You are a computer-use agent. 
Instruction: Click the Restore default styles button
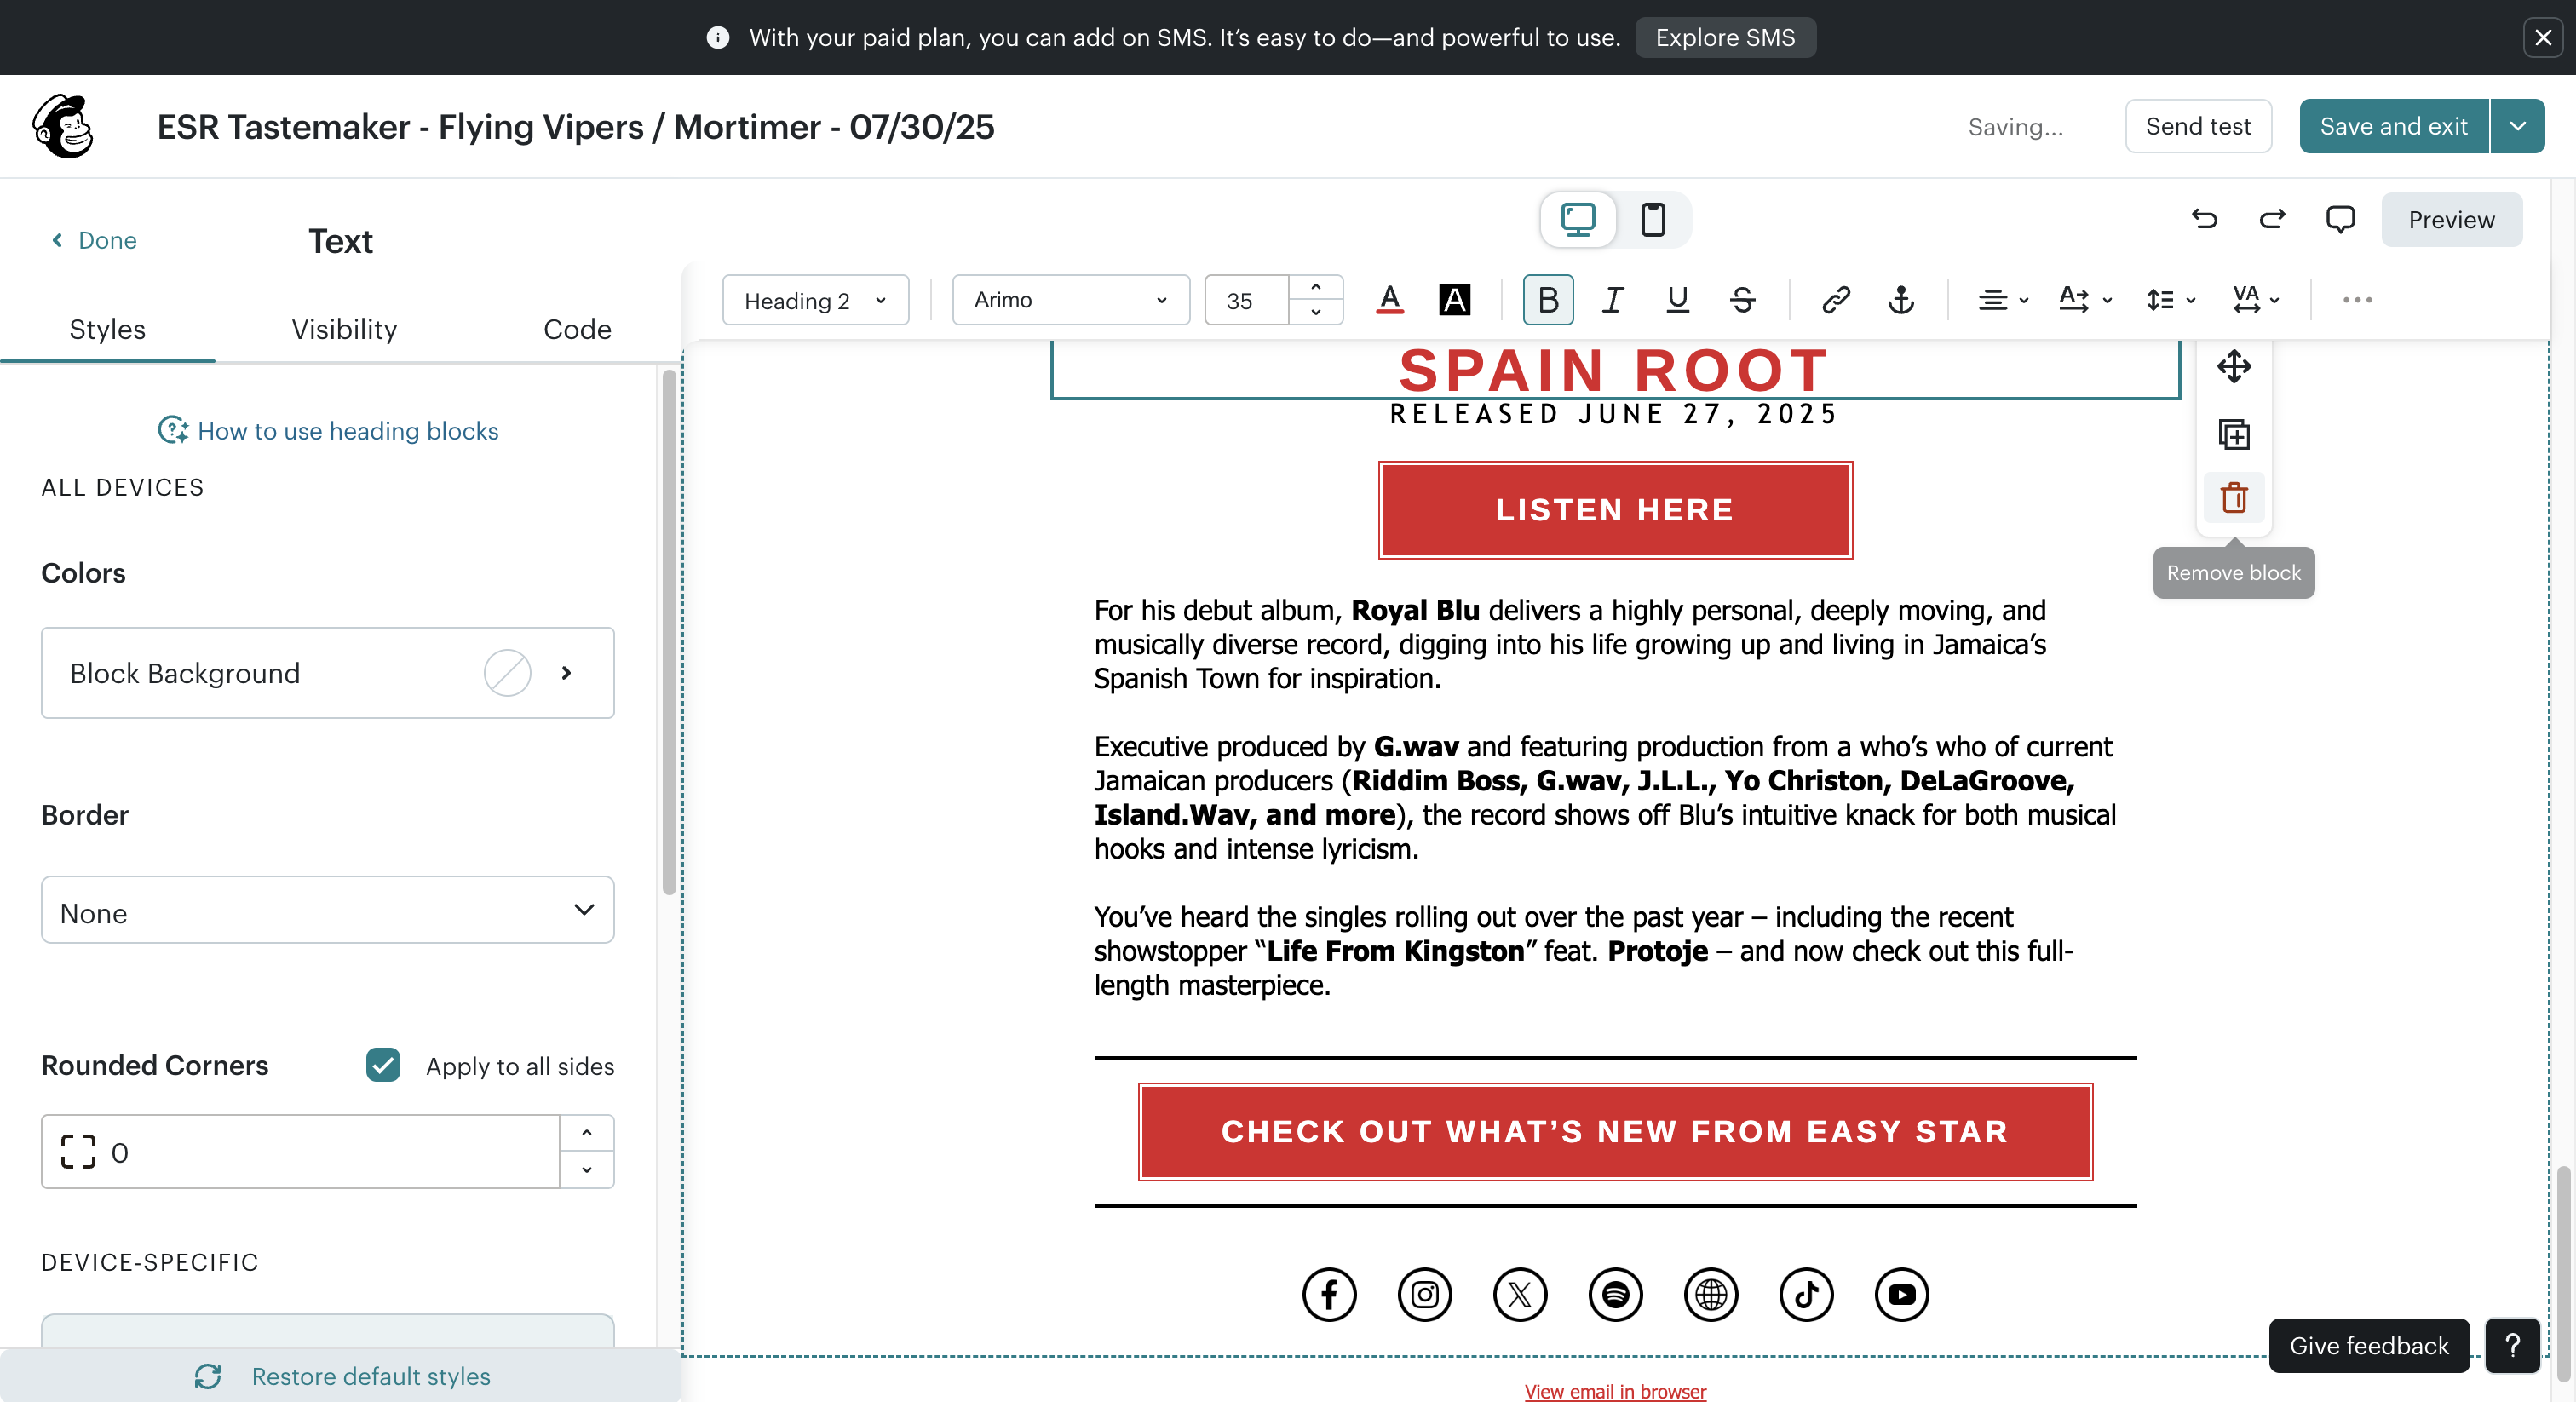point(341,1376)
